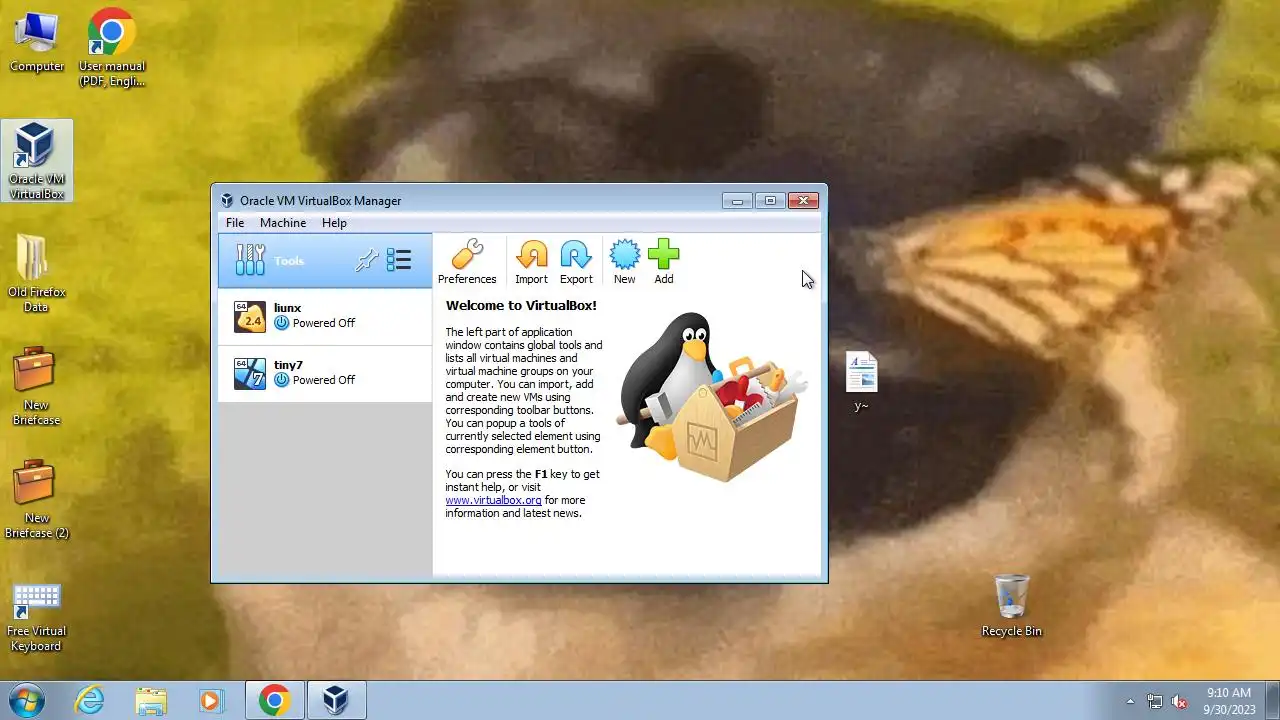Click the muted volume tray icon

1180,701
